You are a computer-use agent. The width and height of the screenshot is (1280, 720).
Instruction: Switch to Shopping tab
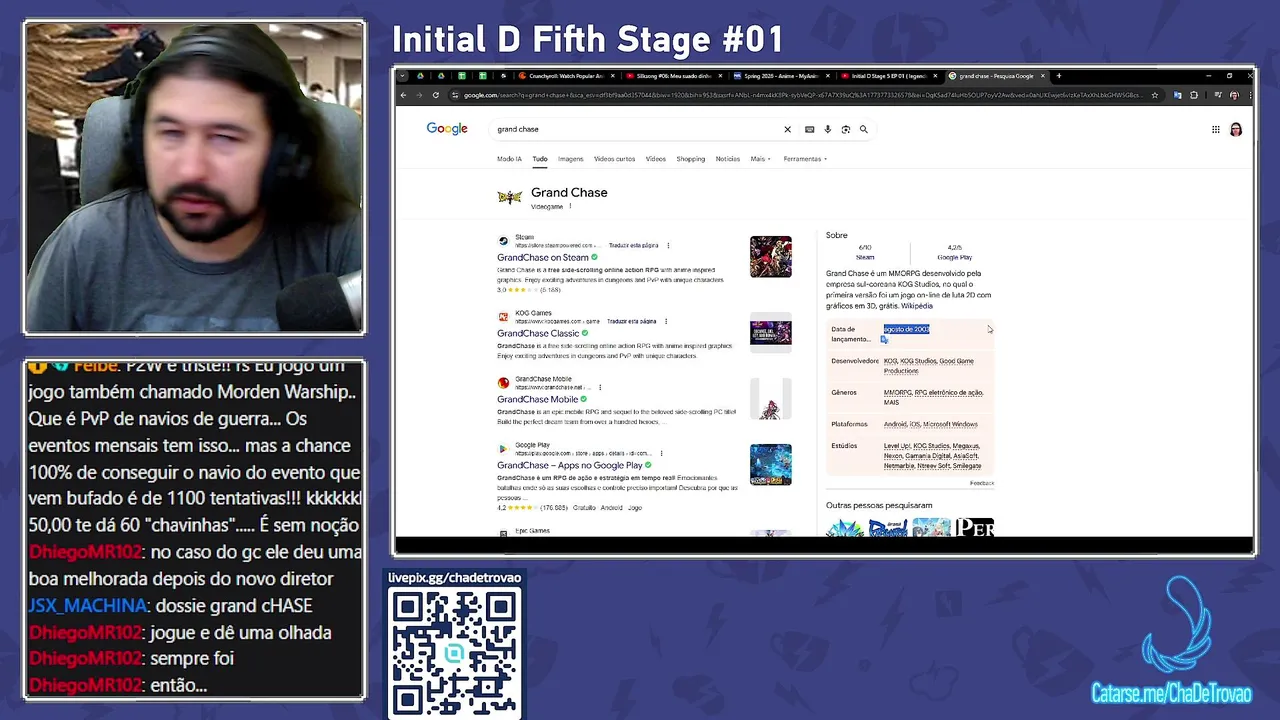[x=690, y=159]
